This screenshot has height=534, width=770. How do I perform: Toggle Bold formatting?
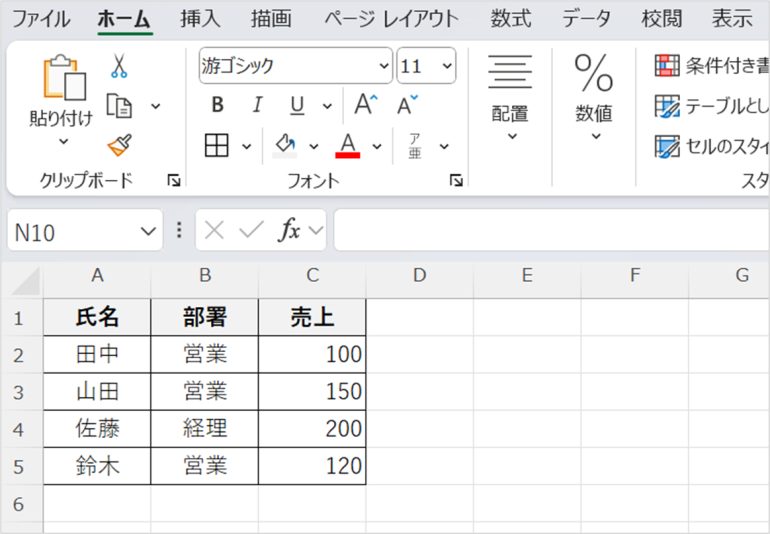(x=217, y=105)
